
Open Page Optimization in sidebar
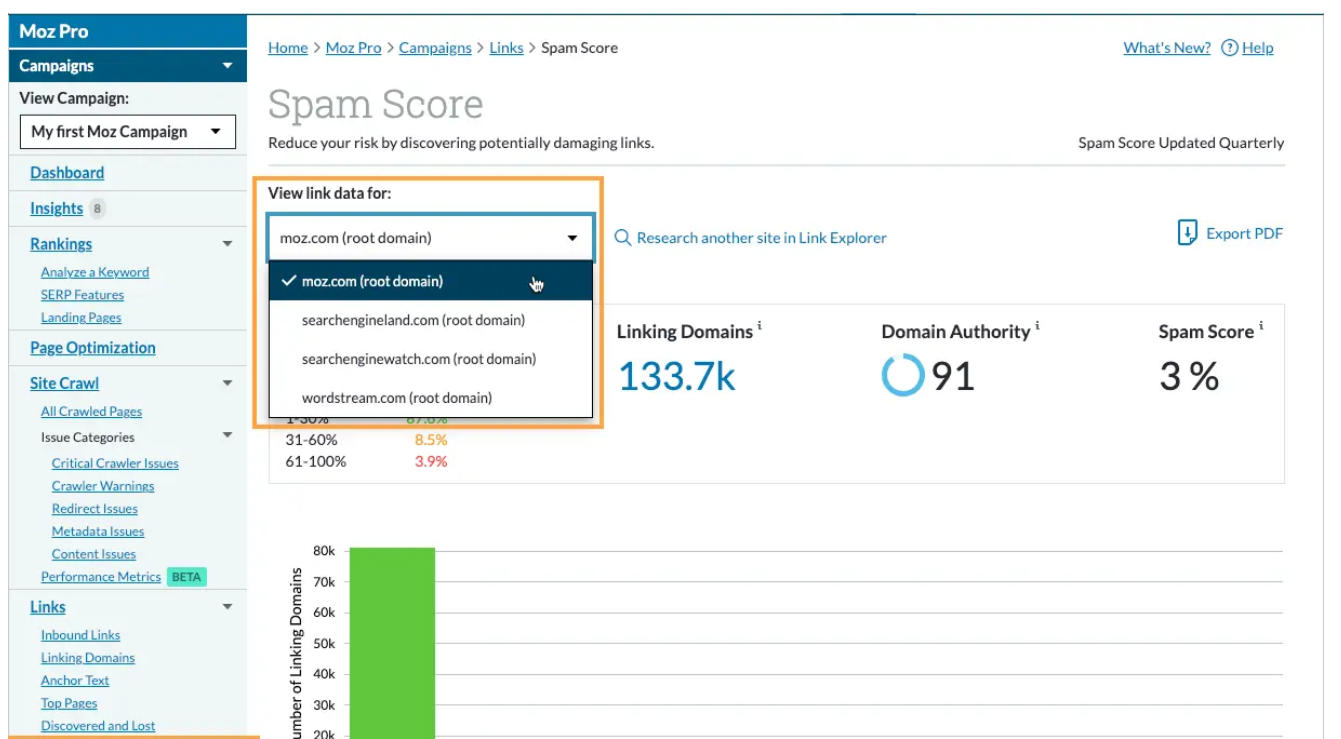pyautogui.click(x=93, y=348)
